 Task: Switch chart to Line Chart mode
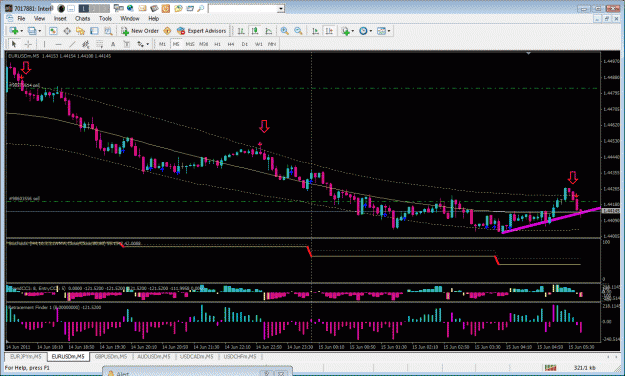(269, 31)
